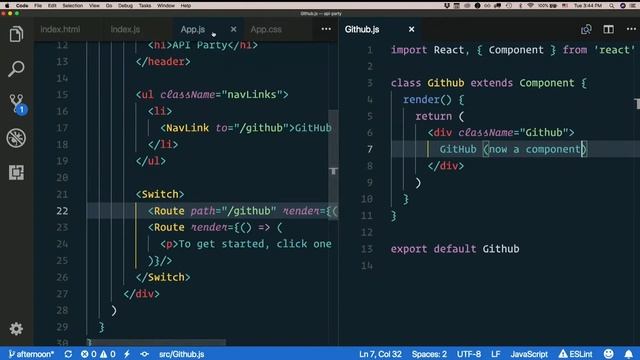Click the 'To get started' paragraph line
The width and height of the screenshot is (640, 360).
[246, 244]
